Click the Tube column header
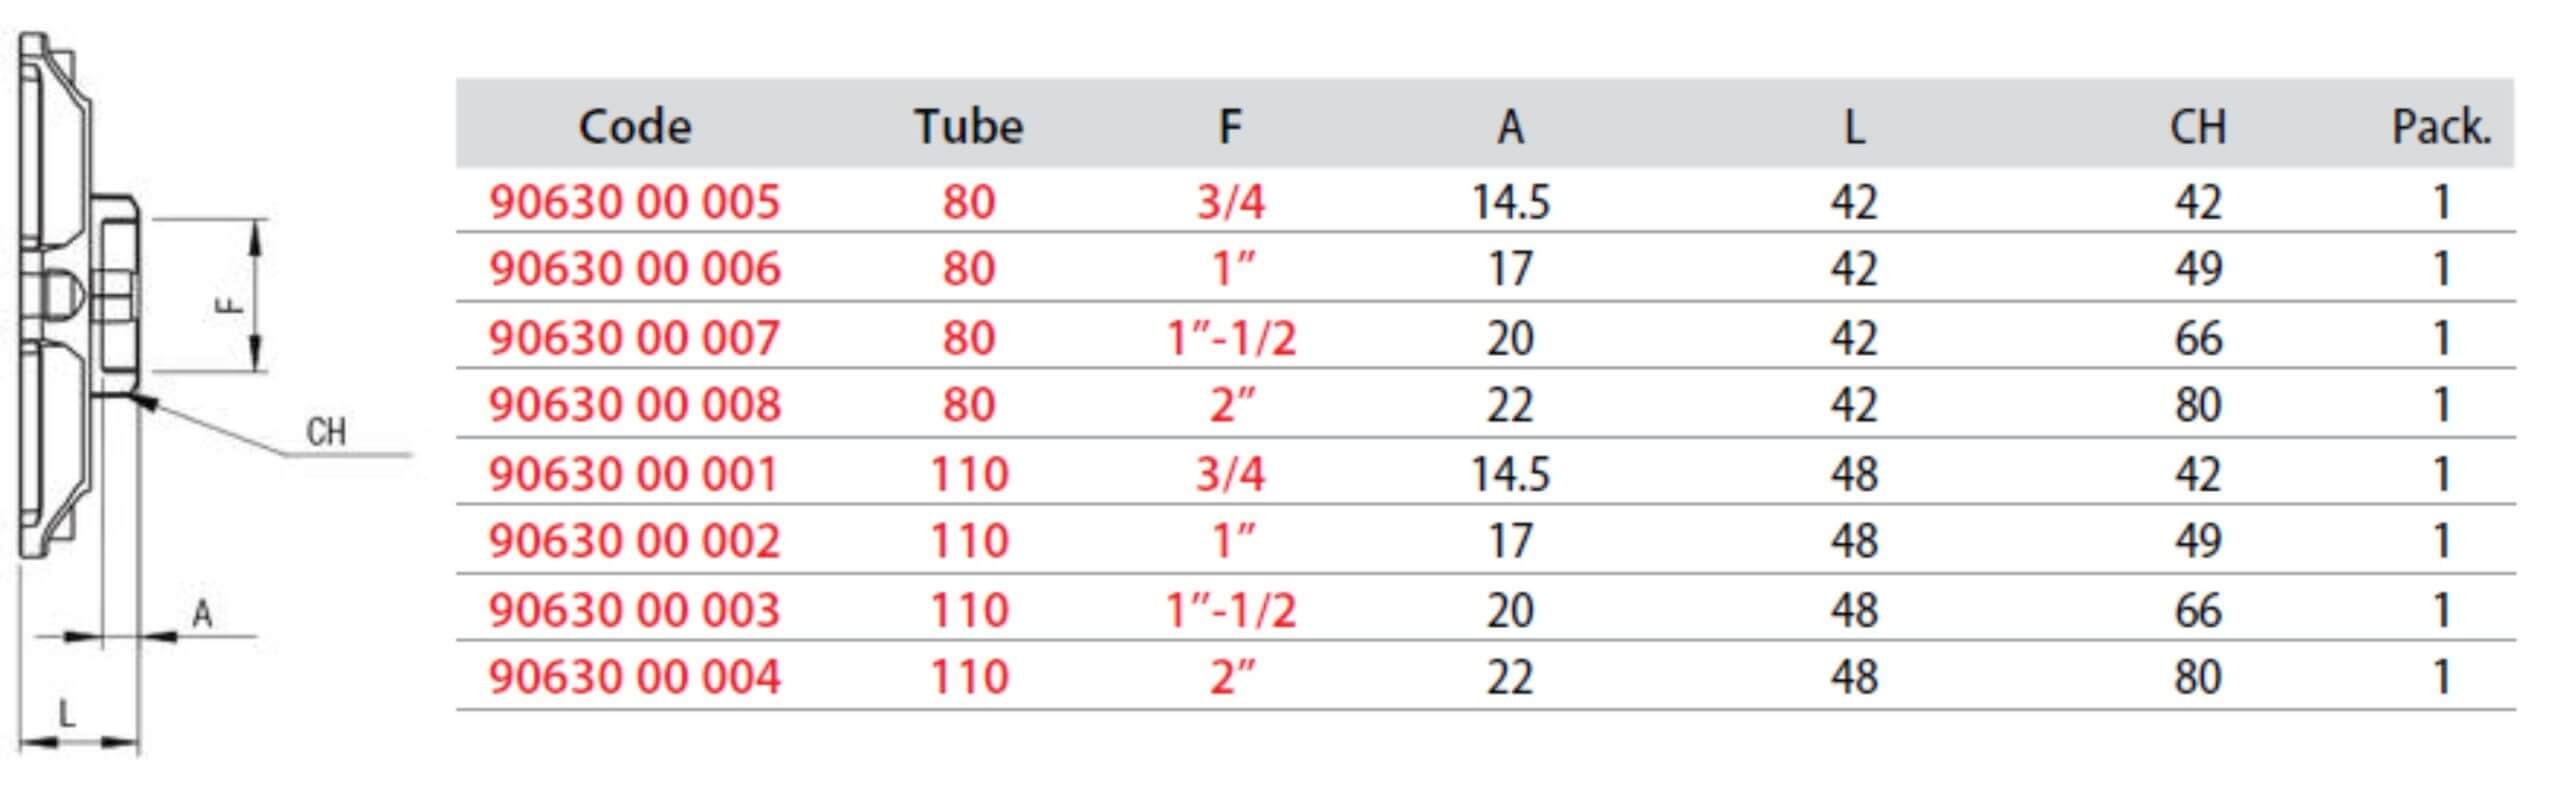This screenshot has width=2560, height=790. tap(968, 127)
